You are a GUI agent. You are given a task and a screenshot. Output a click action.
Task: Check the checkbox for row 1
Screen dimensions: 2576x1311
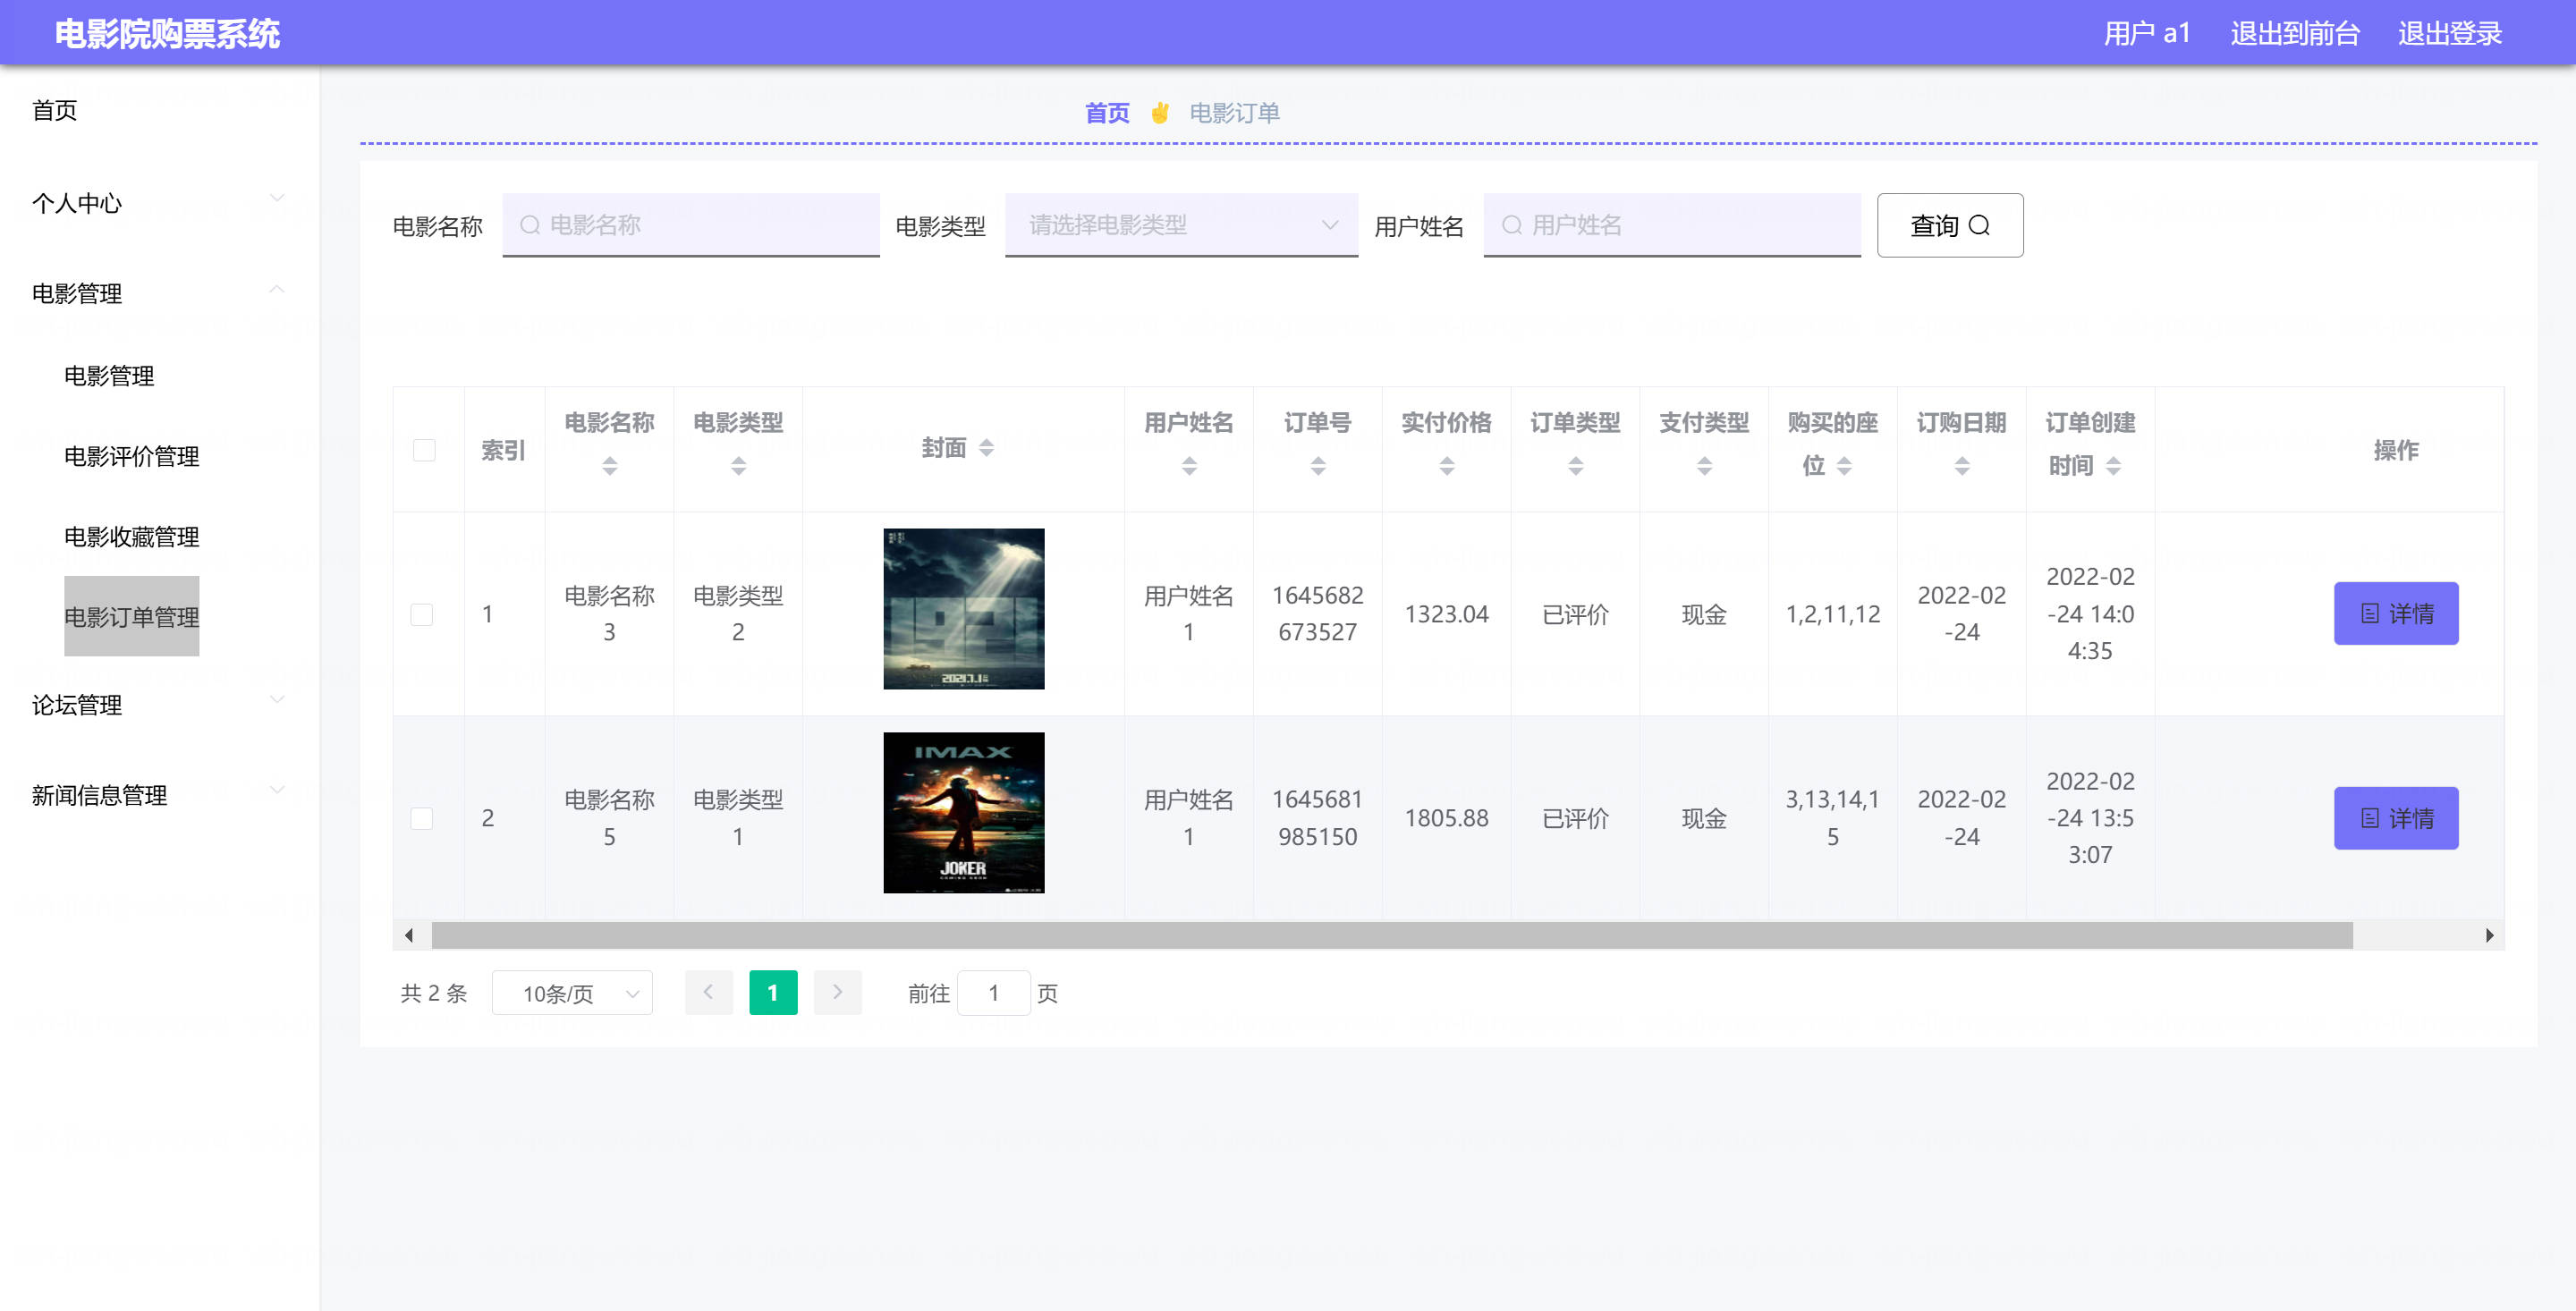422,614
